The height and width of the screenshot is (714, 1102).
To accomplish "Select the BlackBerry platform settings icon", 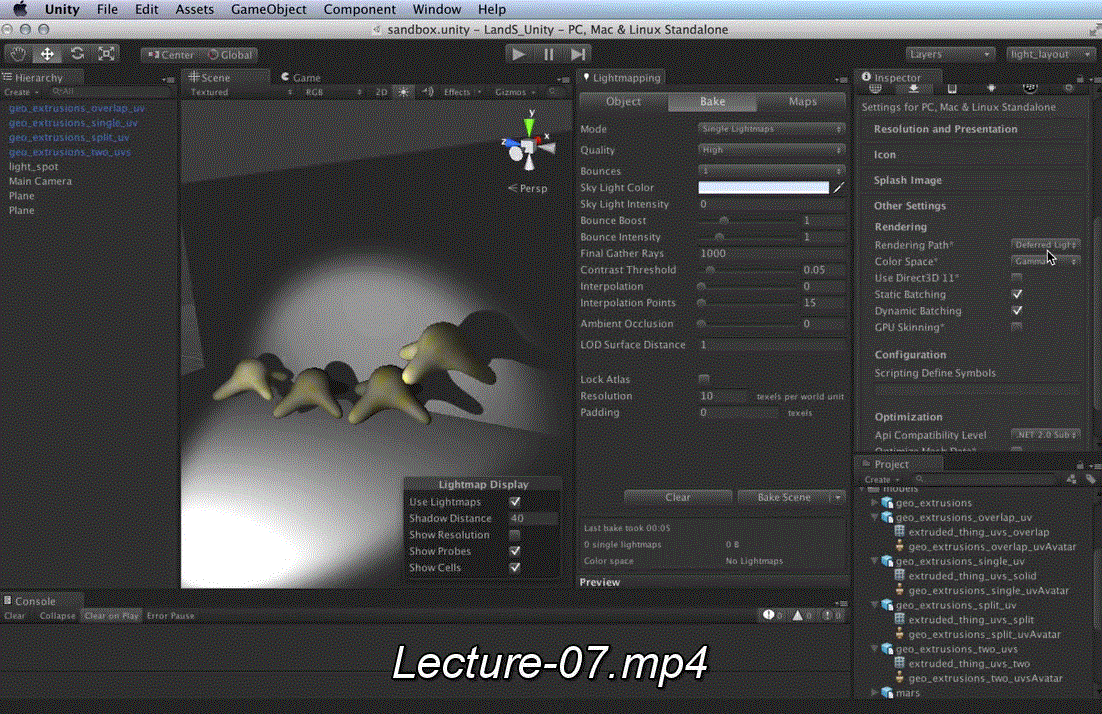I will tap(1030, 89).
